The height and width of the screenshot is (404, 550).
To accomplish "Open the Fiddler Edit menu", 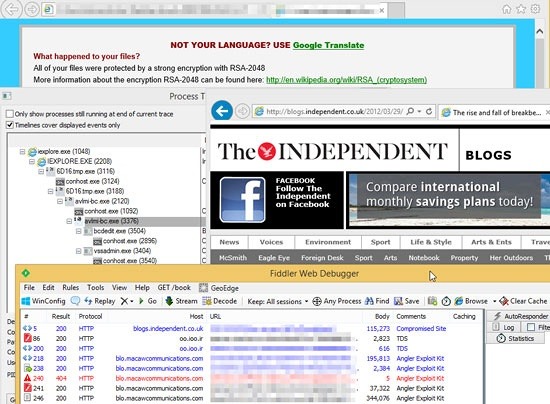I will 48,288.
